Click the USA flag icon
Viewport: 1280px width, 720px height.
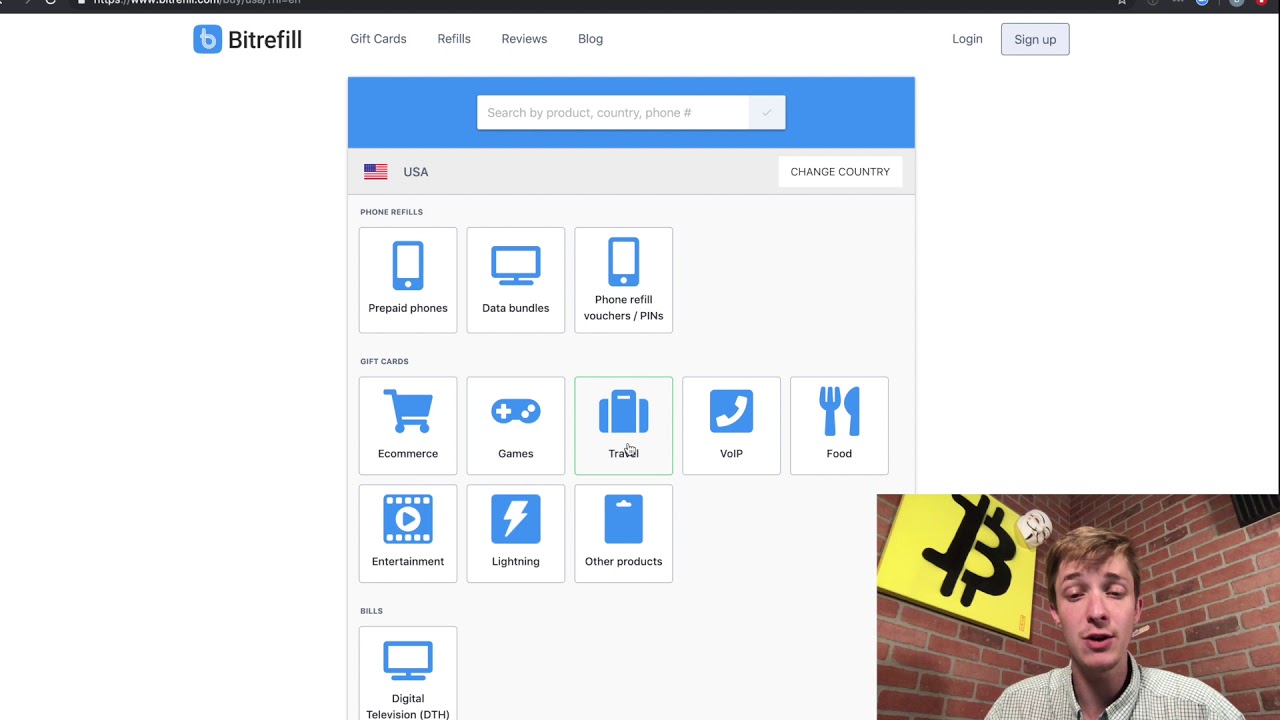coord(376,172)
